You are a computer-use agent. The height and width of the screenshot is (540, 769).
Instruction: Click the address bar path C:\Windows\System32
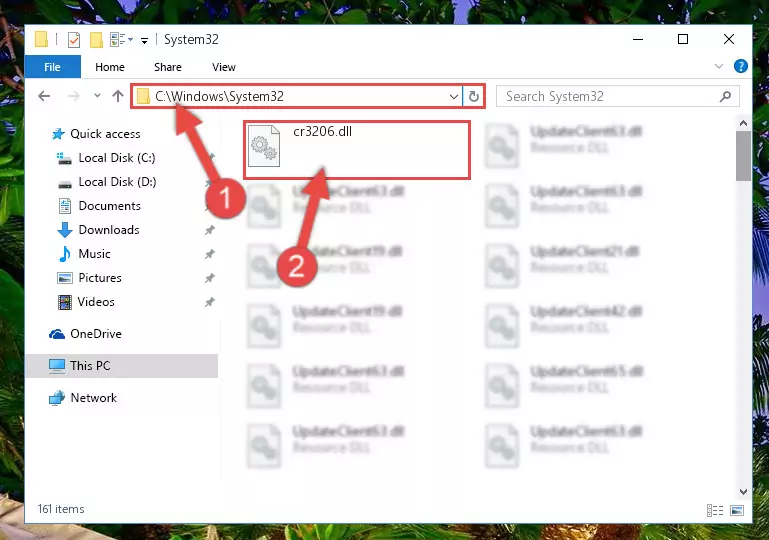219,96
